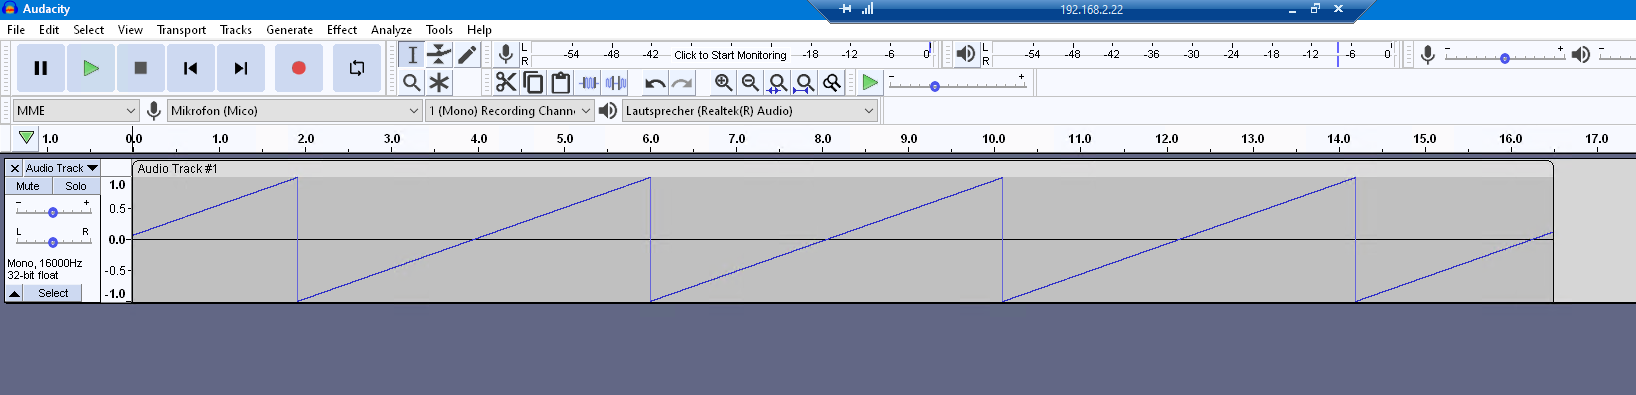
Task: Click the vertical scale 0.0 label
Action: click(117, 240)
